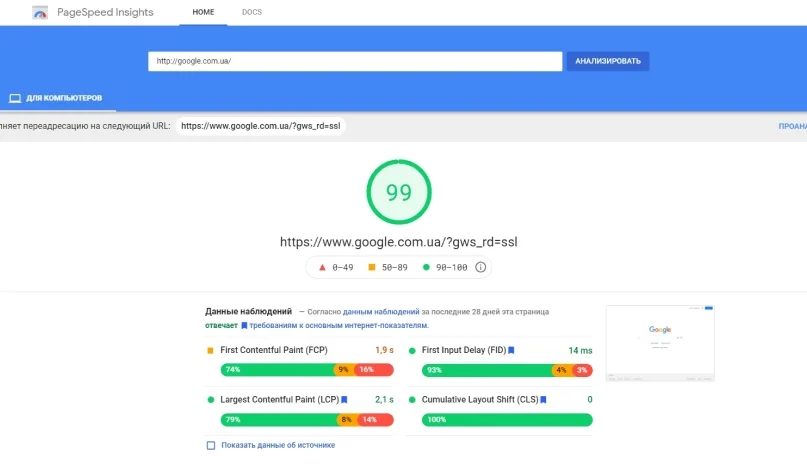Click the bookmark icon next to LCP

point(344,400)
